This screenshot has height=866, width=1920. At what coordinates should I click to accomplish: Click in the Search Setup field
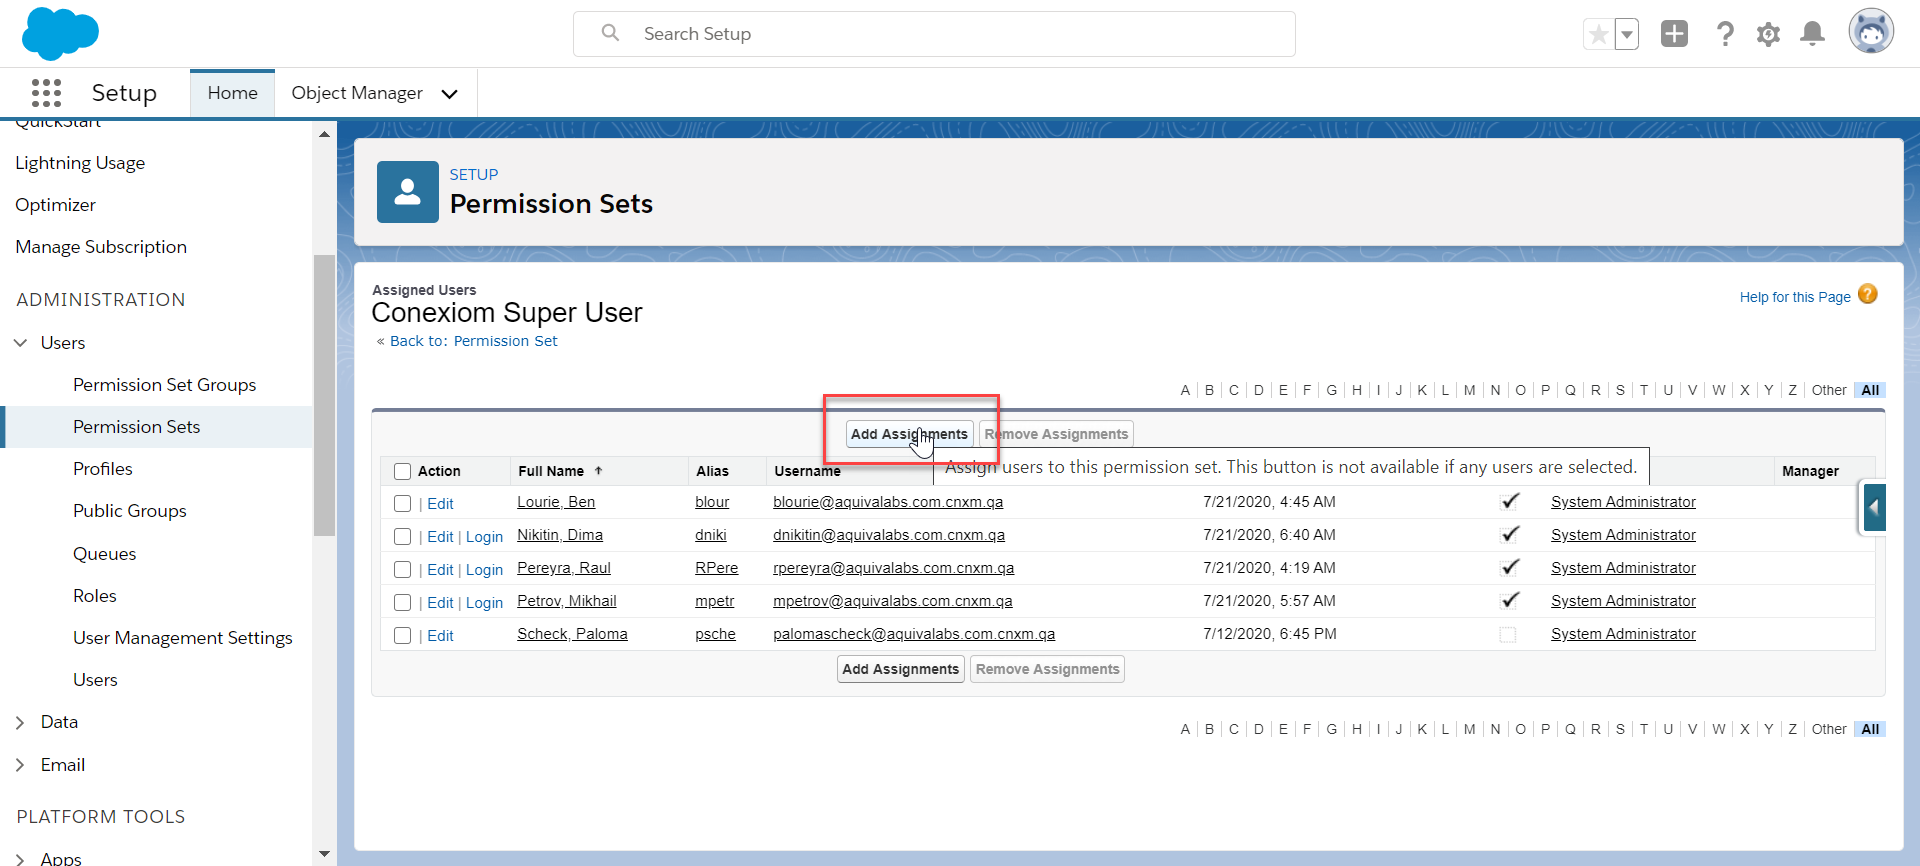[934, 34]
